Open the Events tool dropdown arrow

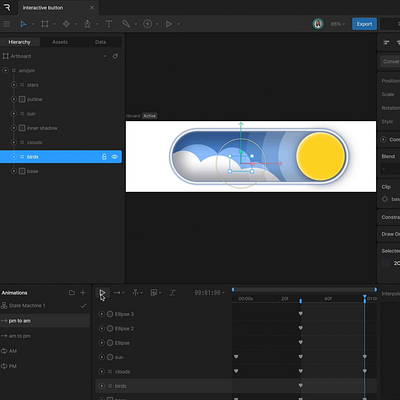click(157, 24)
